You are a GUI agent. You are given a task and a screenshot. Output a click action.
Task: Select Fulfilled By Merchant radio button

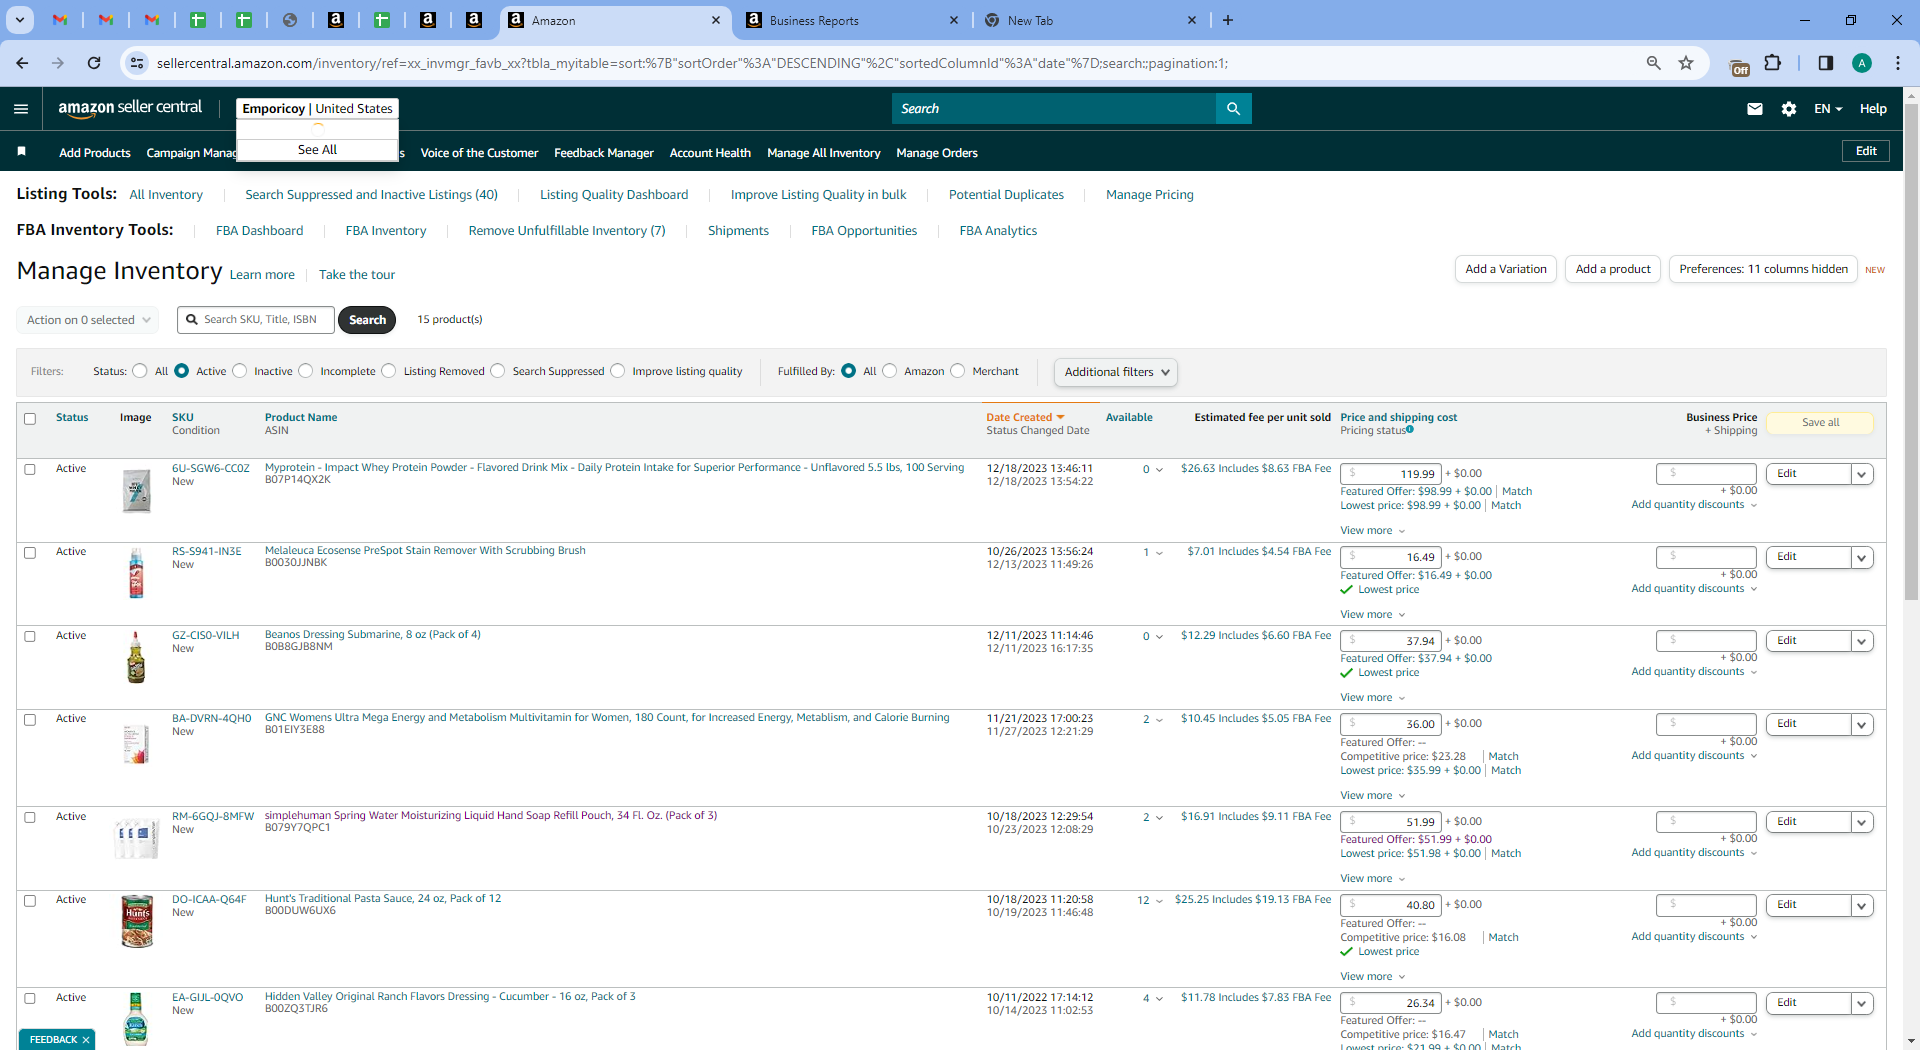(958, 371)
